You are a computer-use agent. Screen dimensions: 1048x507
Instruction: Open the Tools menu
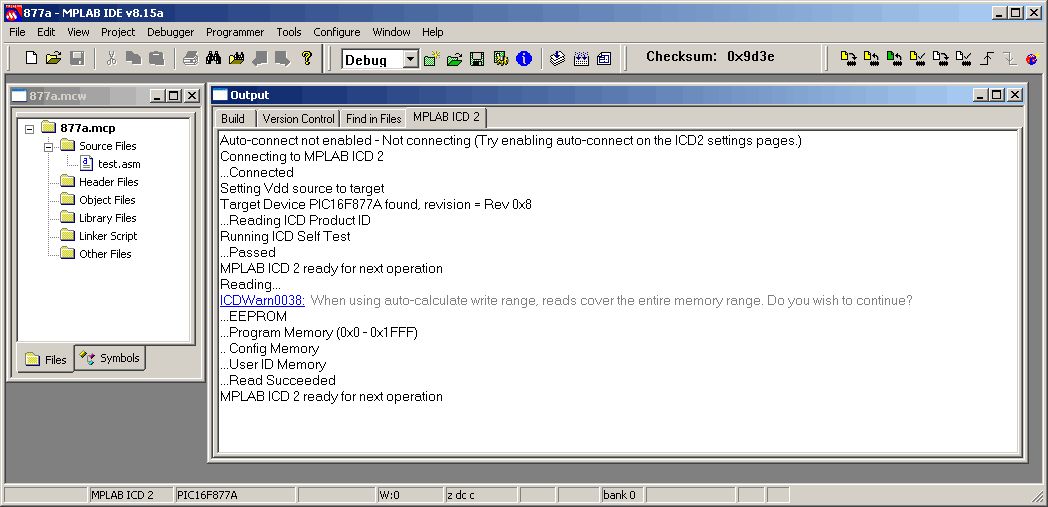[289, 32]
